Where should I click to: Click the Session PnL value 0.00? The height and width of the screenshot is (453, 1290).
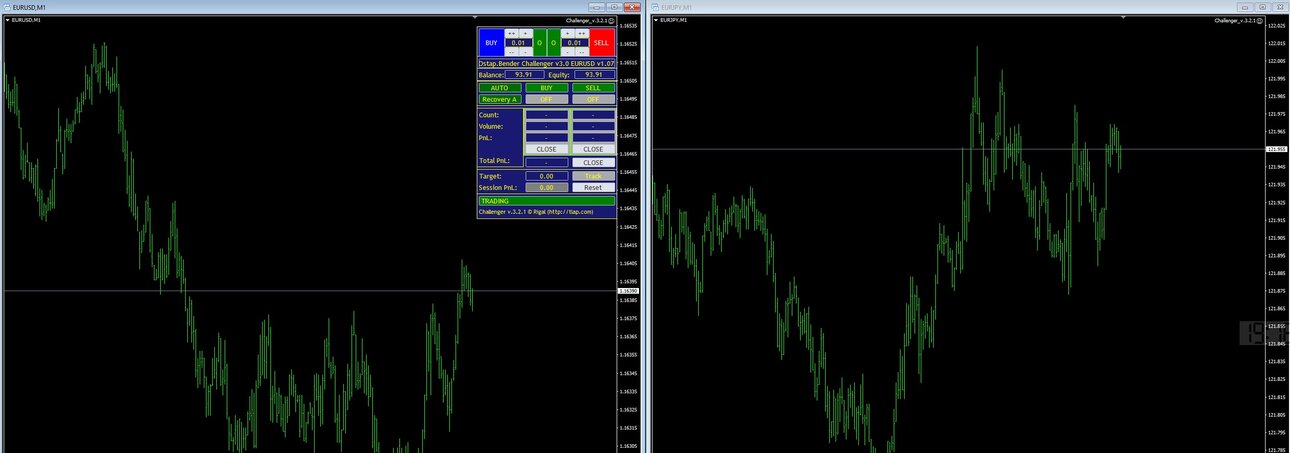point(546,187)
